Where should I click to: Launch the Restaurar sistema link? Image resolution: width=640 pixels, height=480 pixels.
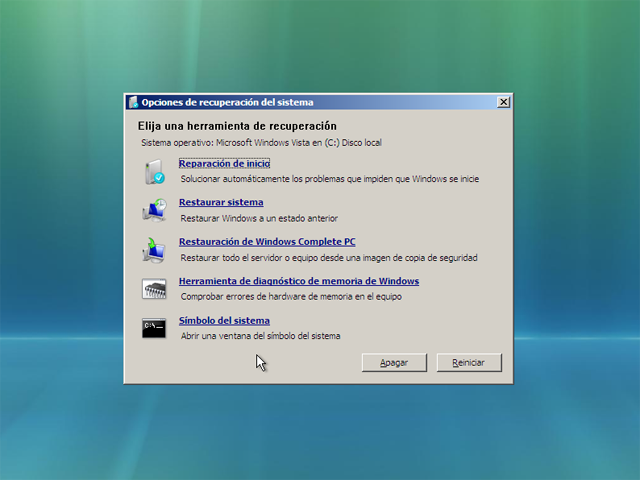pos(221,202)
